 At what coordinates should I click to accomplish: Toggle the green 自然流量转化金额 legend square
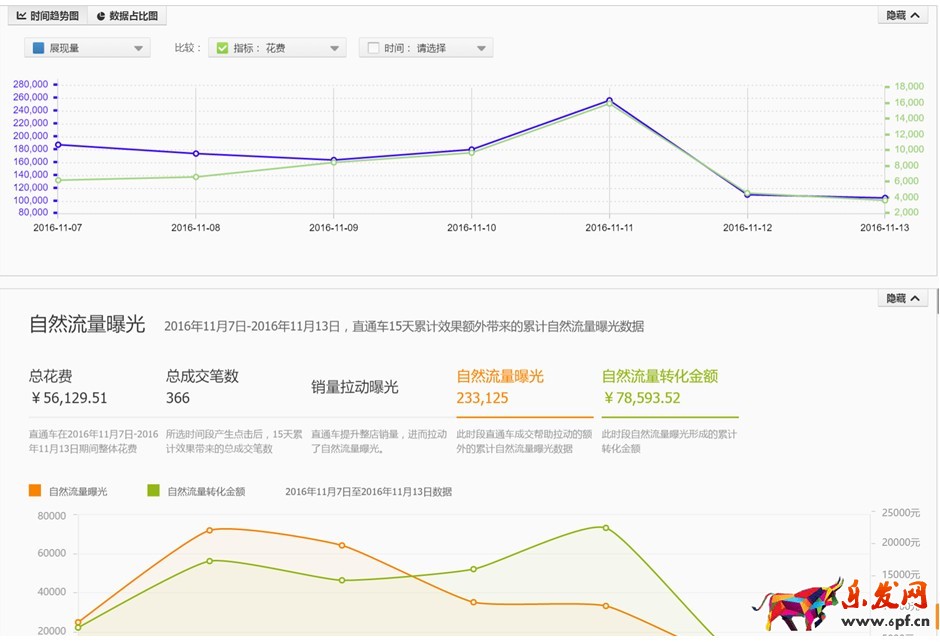coord(154,491)
